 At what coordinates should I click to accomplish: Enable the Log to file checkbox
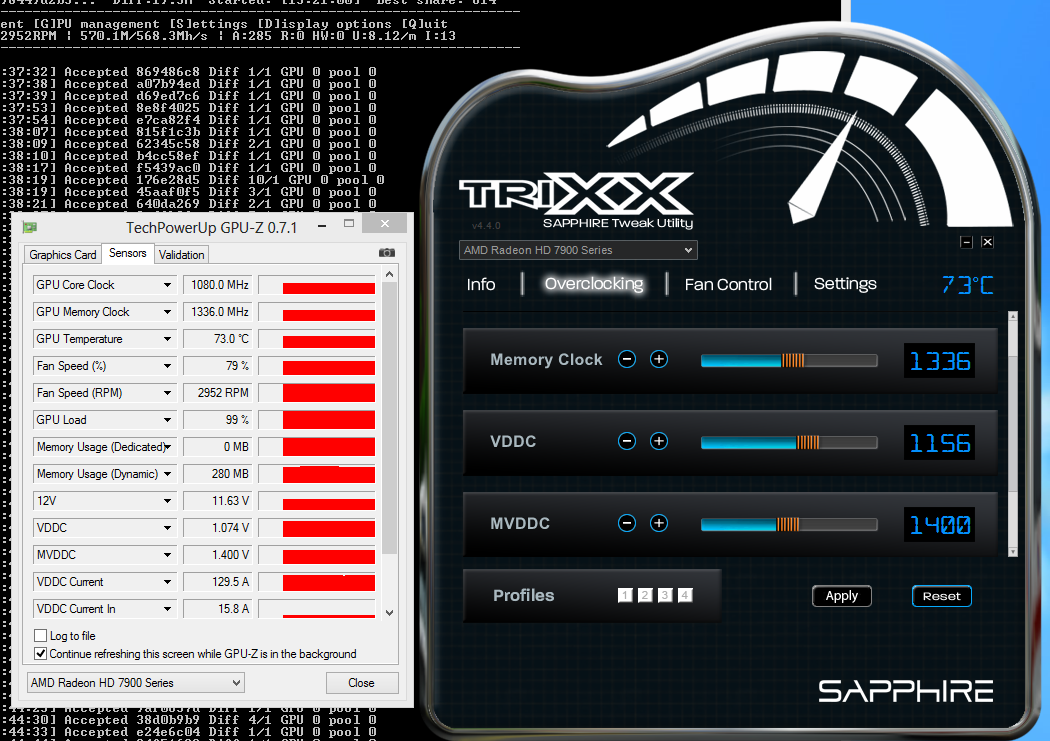(x=40, y=636)
